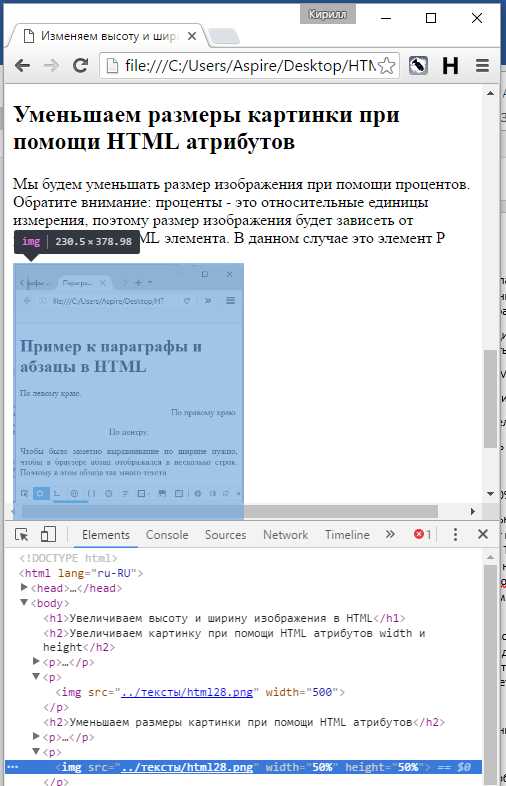The width and height of the screenshot is (506, 786).
Task: Click the Кирилл profile button
Action: pos(327,15)
